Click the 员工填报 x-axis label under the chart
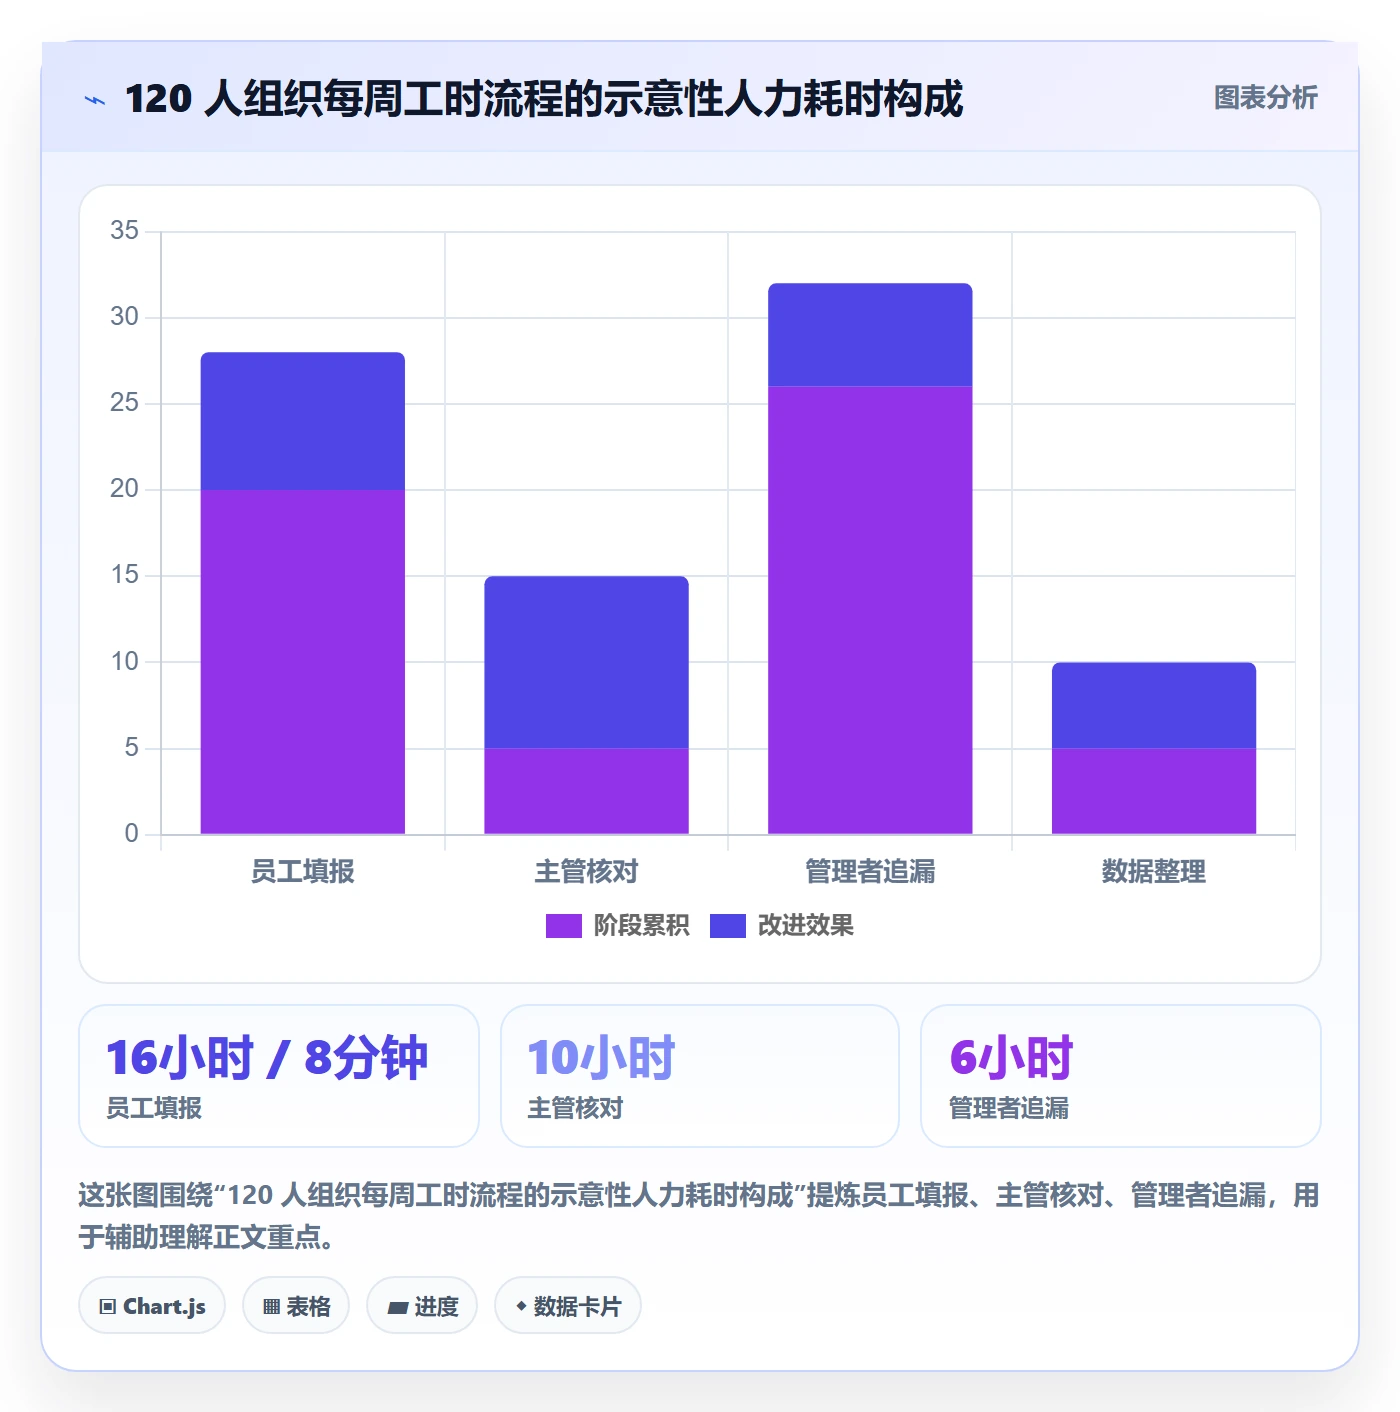The width and height of the screenshot is (1400, 1412). click(303, 872)
